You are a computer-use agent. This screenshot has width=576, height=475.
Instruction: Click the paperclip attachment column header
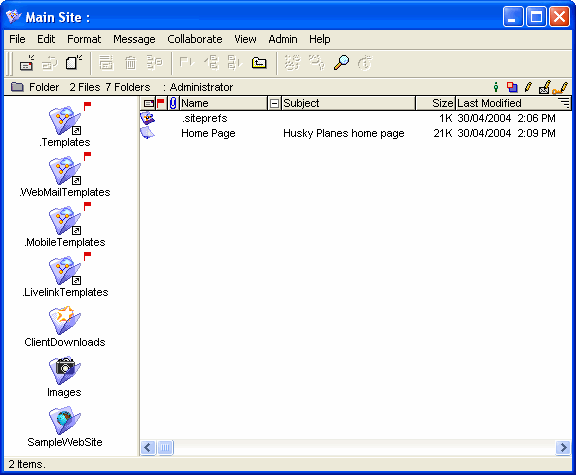tap(173, 103)
